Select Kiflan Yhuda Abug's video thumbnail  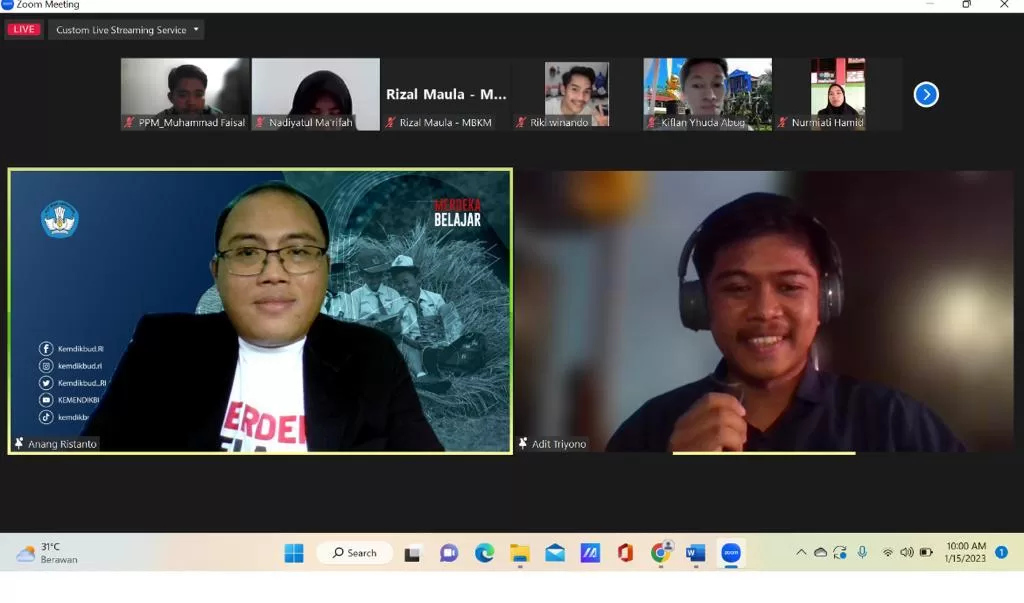(x=707, y=94)
